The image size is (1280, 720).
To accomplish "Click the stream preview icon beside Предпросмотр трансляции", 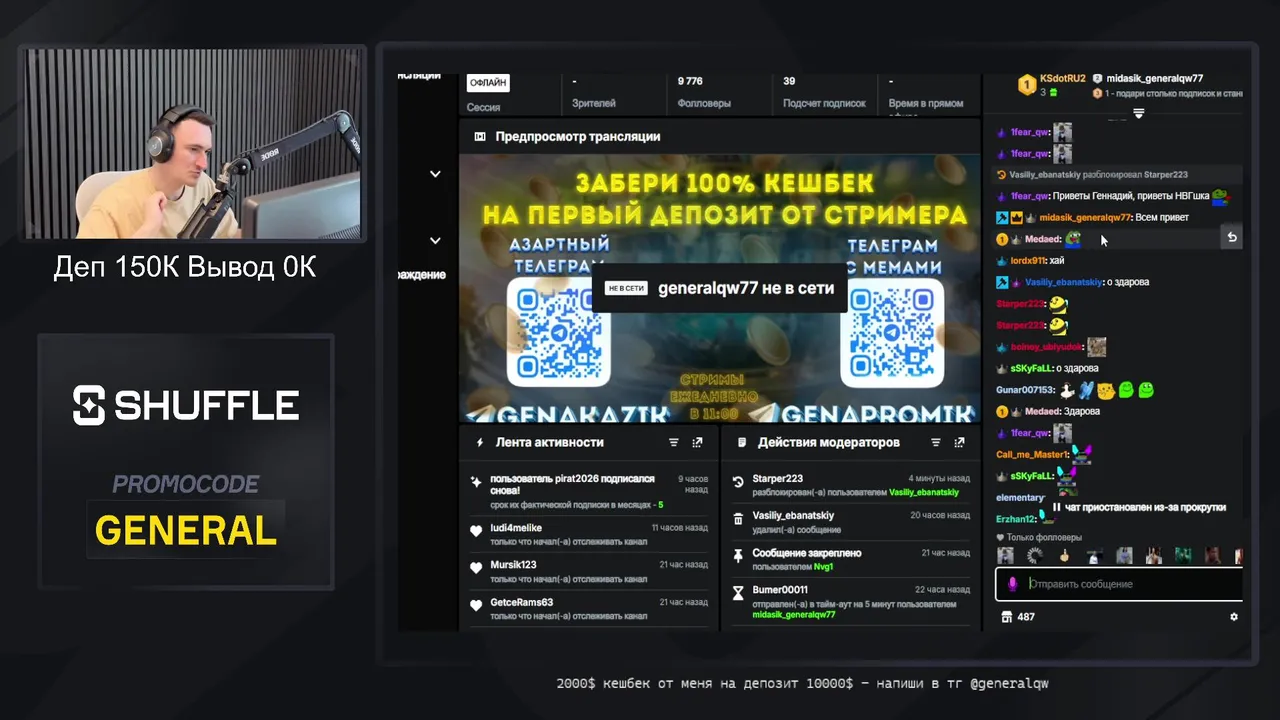I will 480,137.
